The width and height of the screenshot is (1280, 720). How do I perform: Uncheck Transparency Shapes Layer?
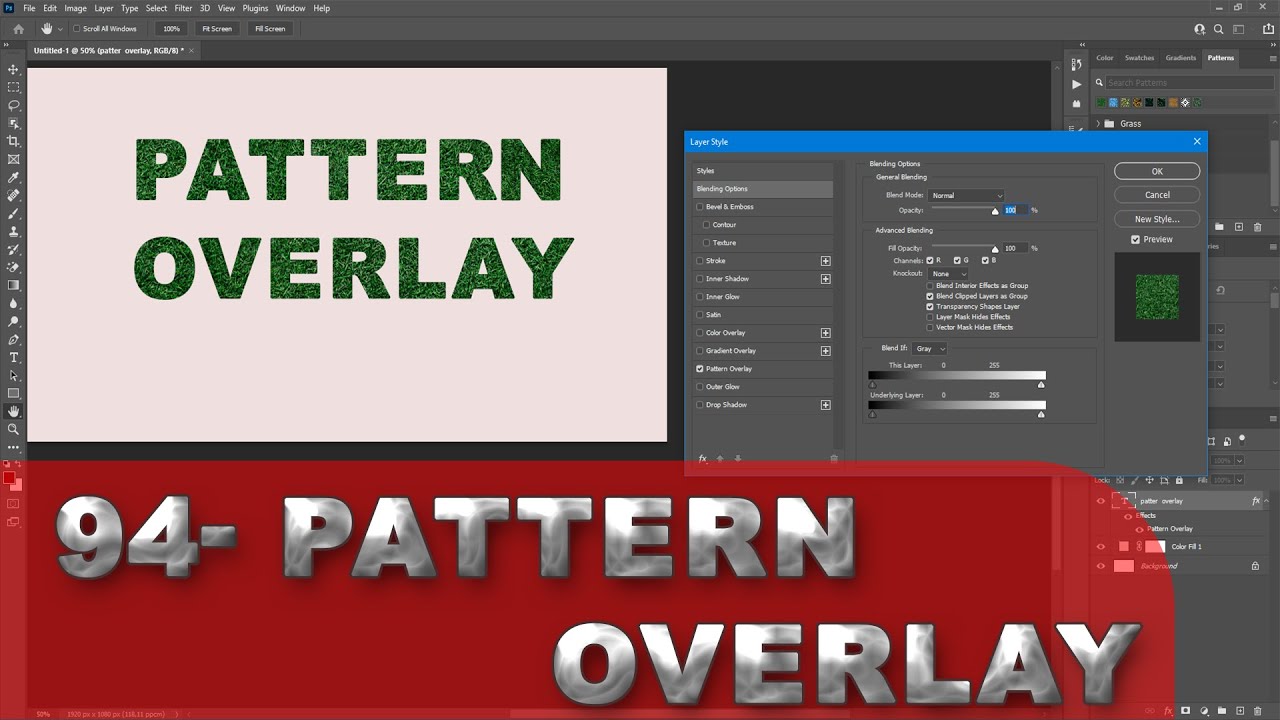pos(930,307)
